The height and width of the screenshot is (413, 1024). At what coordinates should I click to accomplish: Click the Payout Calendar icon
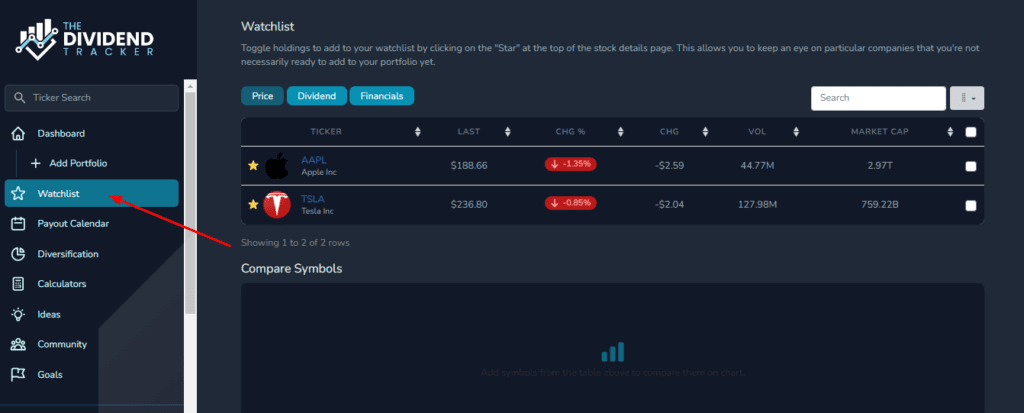coord(18,223)
